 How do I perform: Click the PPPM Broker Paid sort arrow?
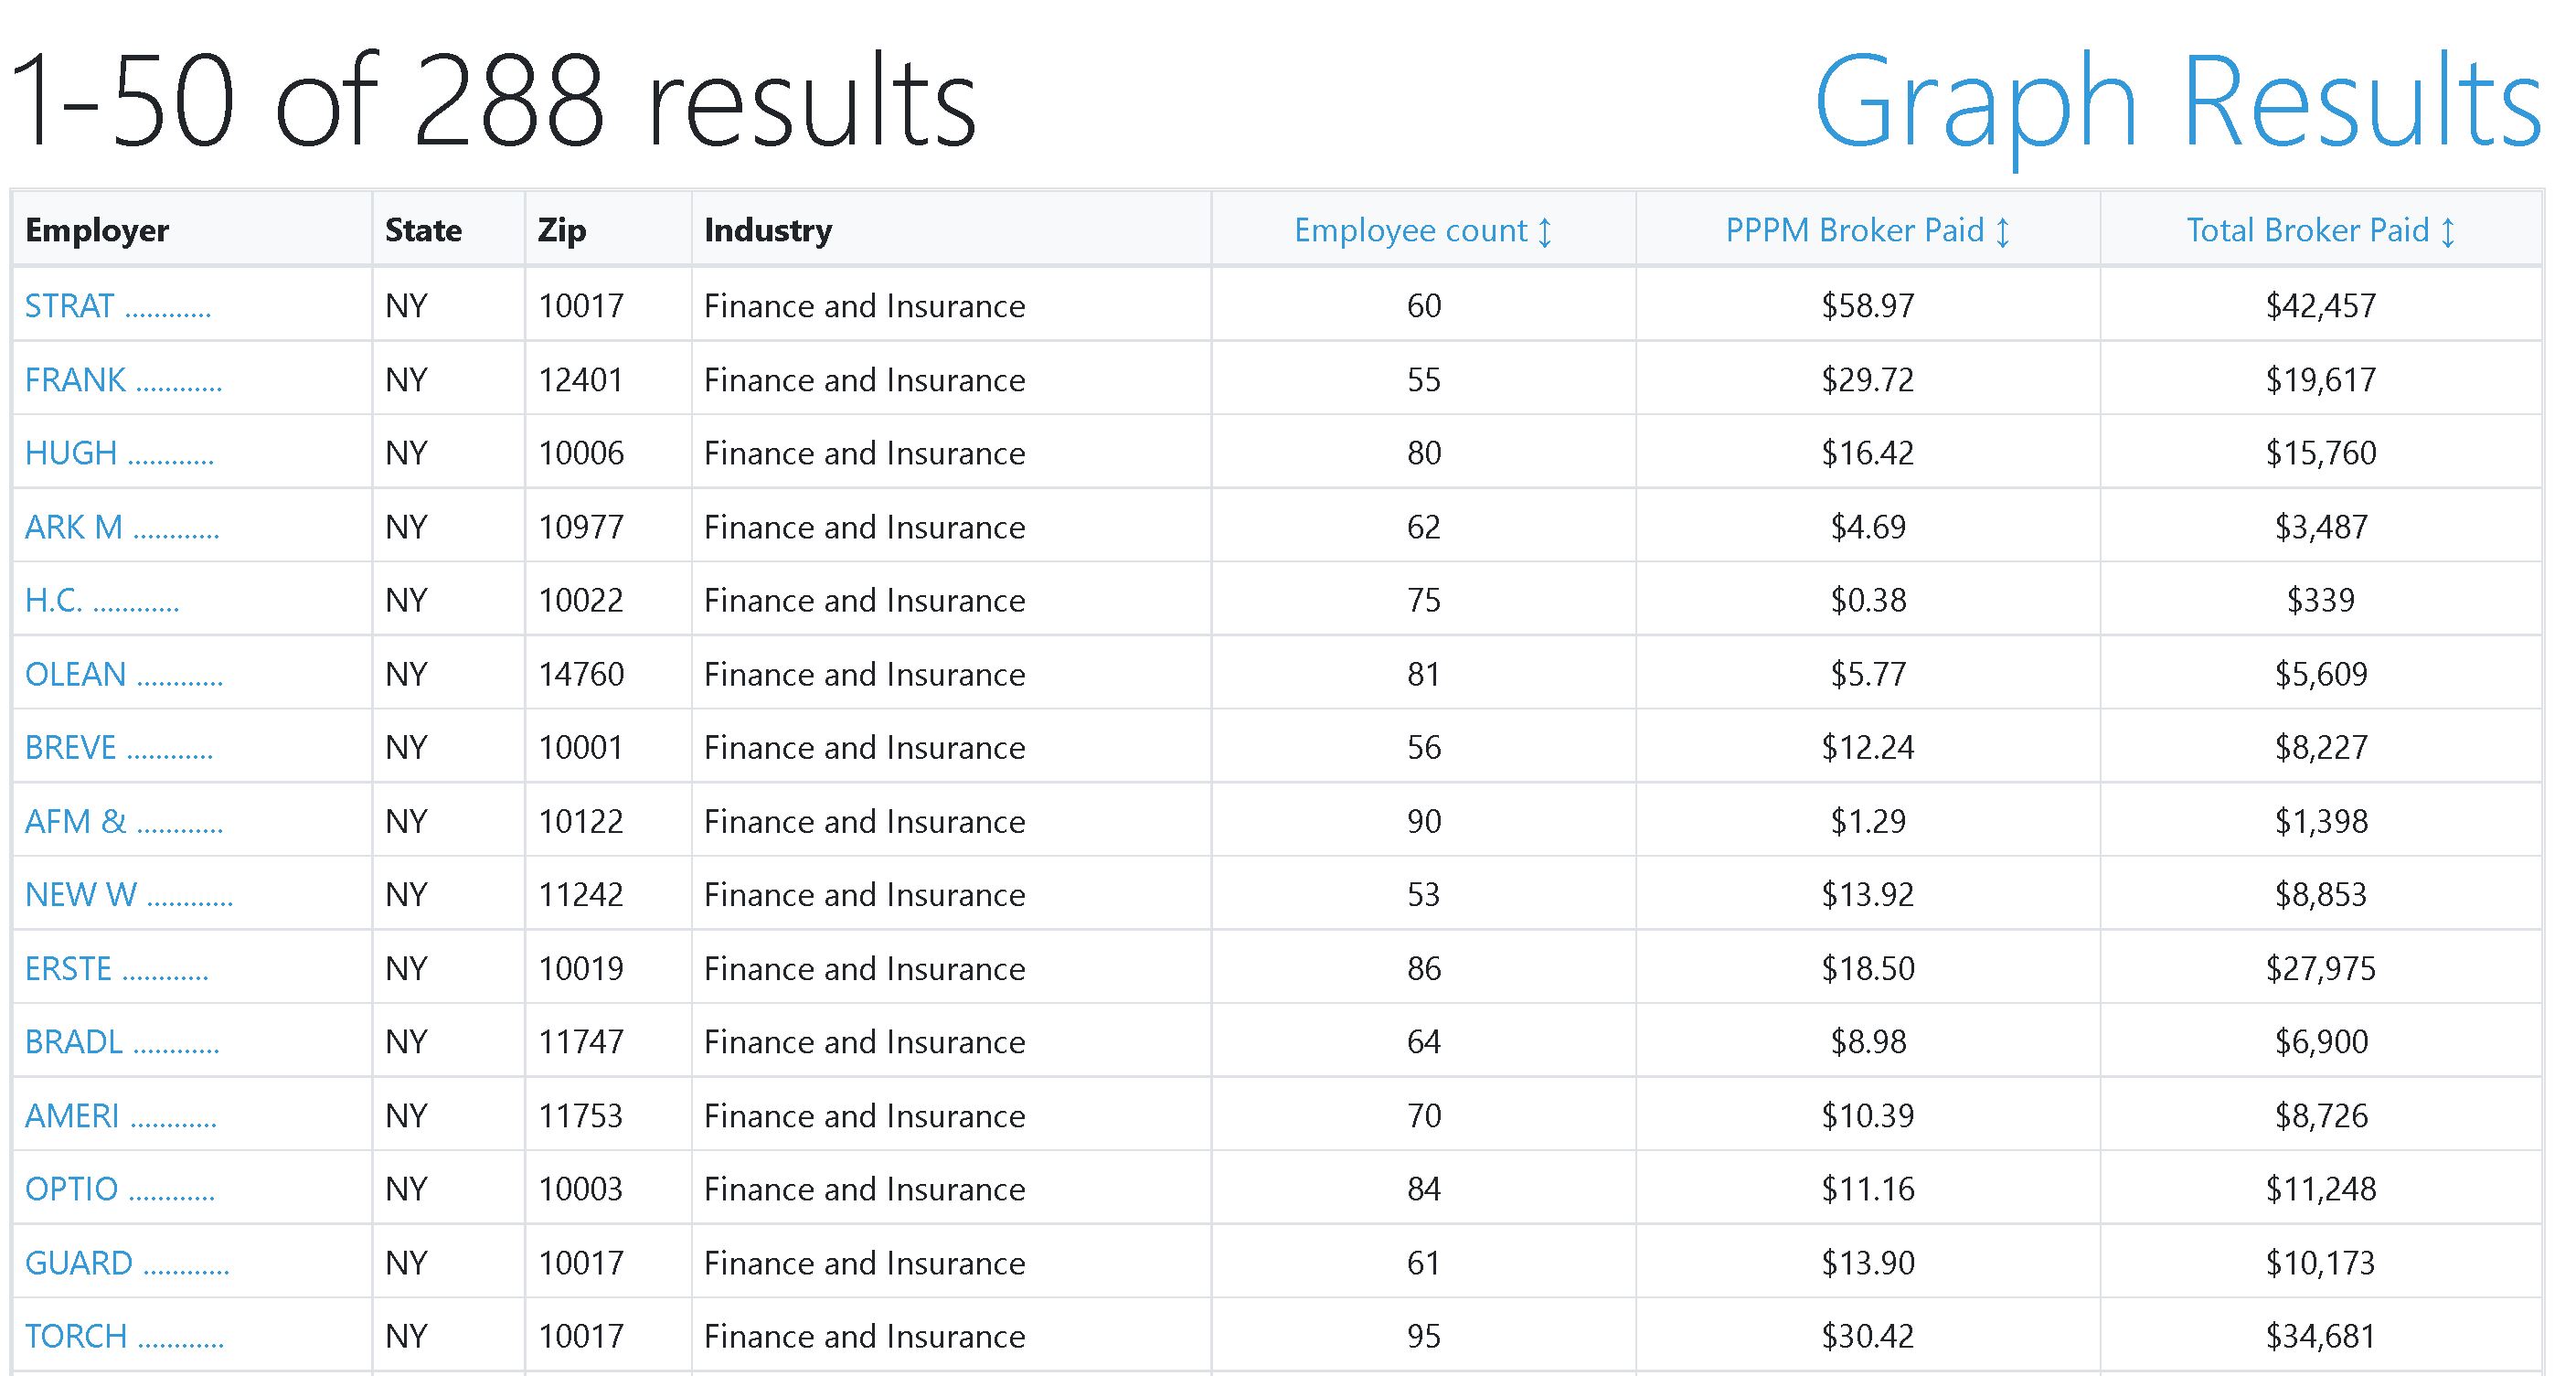pos(2002,232)
